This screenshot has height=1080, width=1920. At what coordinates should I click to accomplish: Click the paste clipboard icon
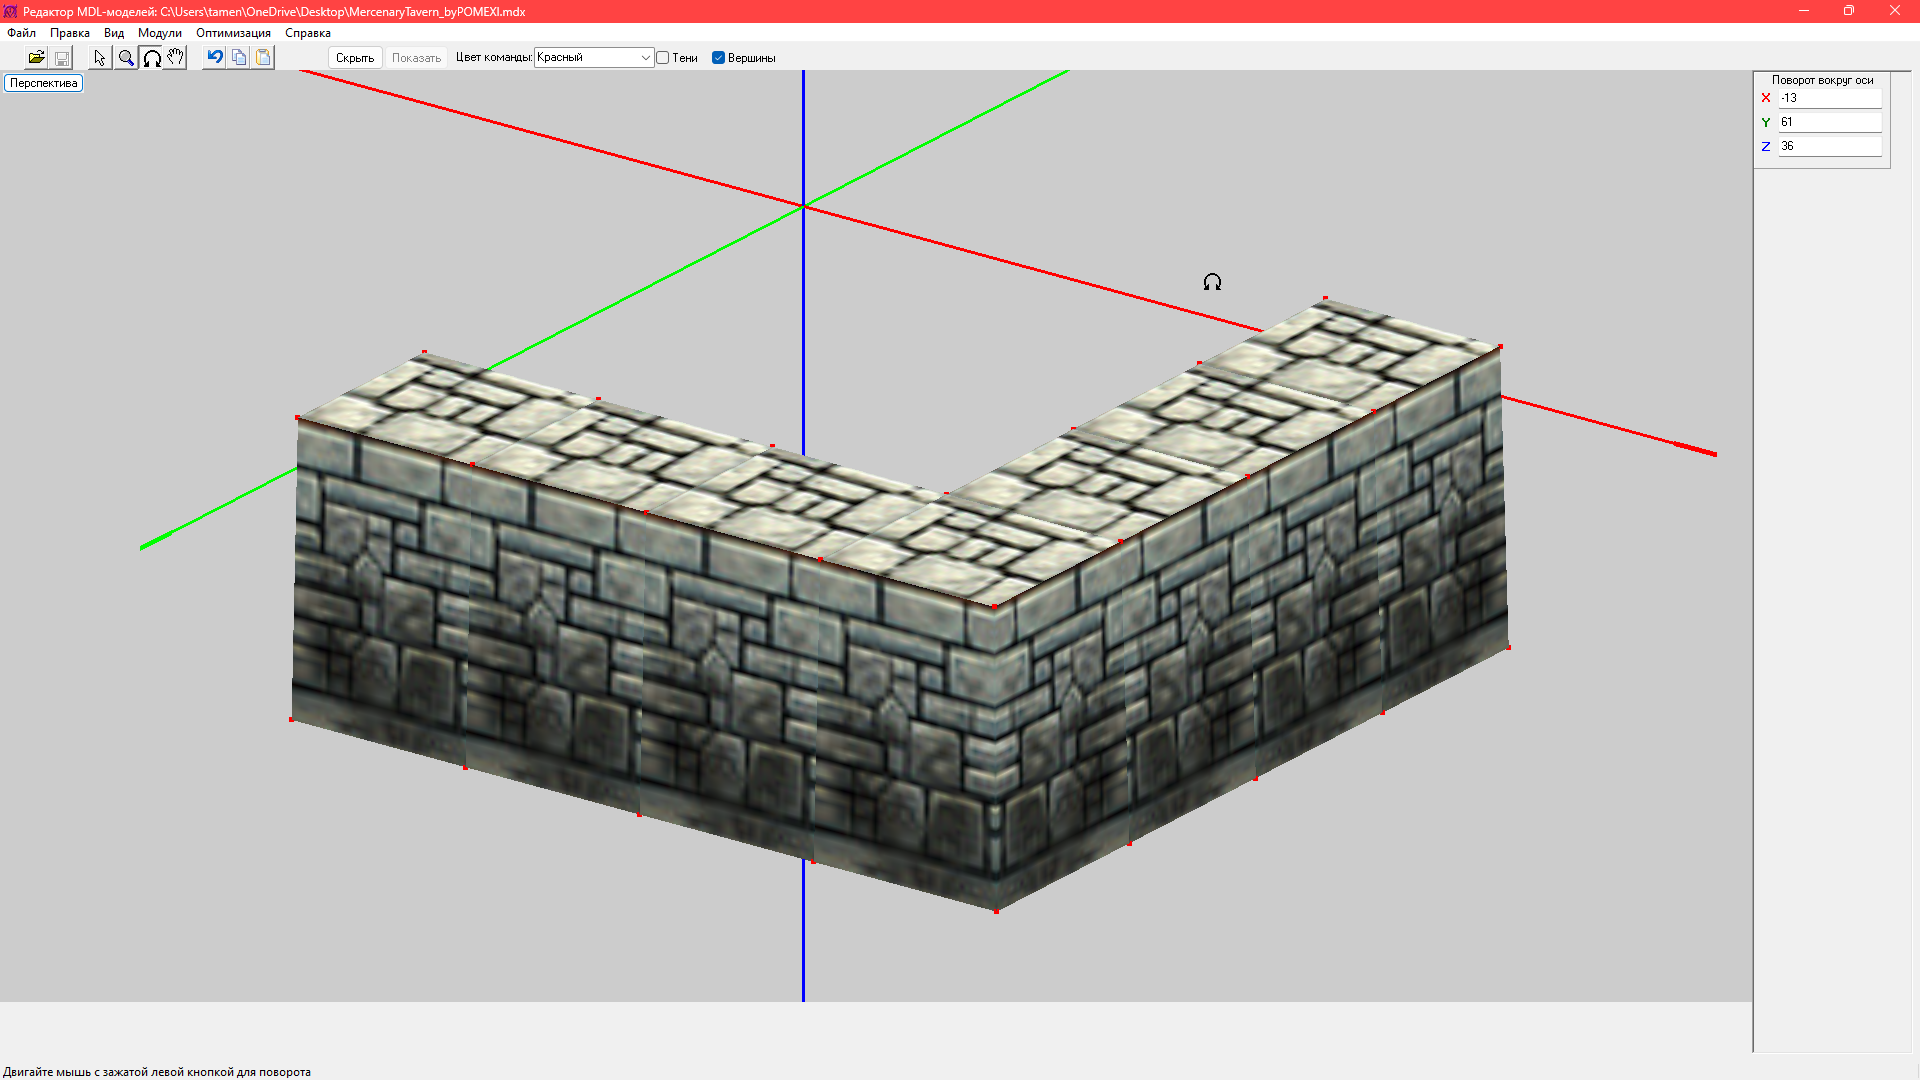[263, 58]
